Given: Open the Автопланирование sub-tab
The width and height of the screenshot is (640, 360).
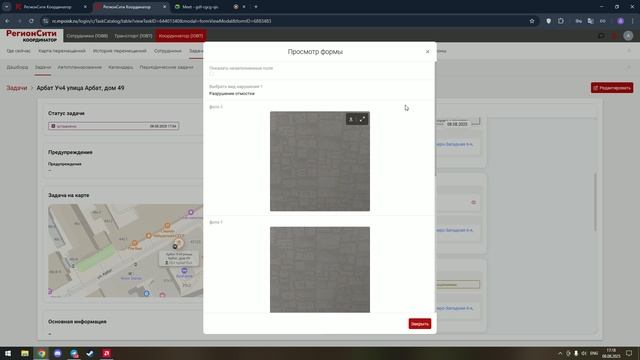Looking at the screenshot, I should point(80,67).
